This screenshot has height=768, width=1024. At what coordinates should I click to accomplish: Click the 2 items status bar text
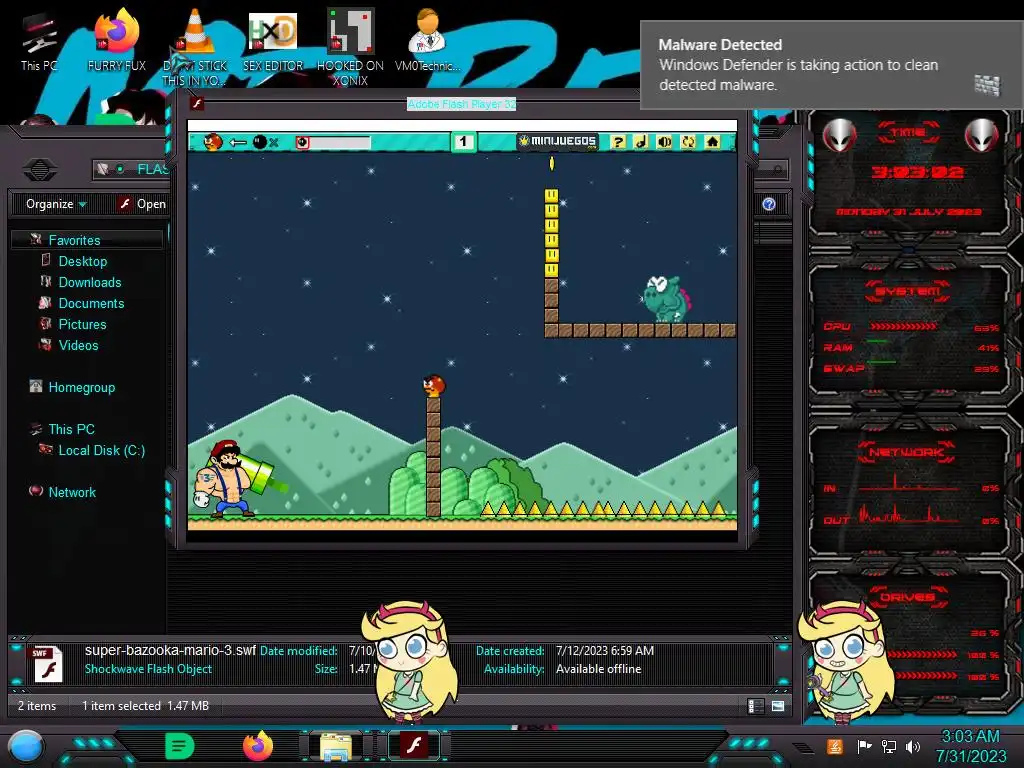pyautogui.click(x=37, y=705)
